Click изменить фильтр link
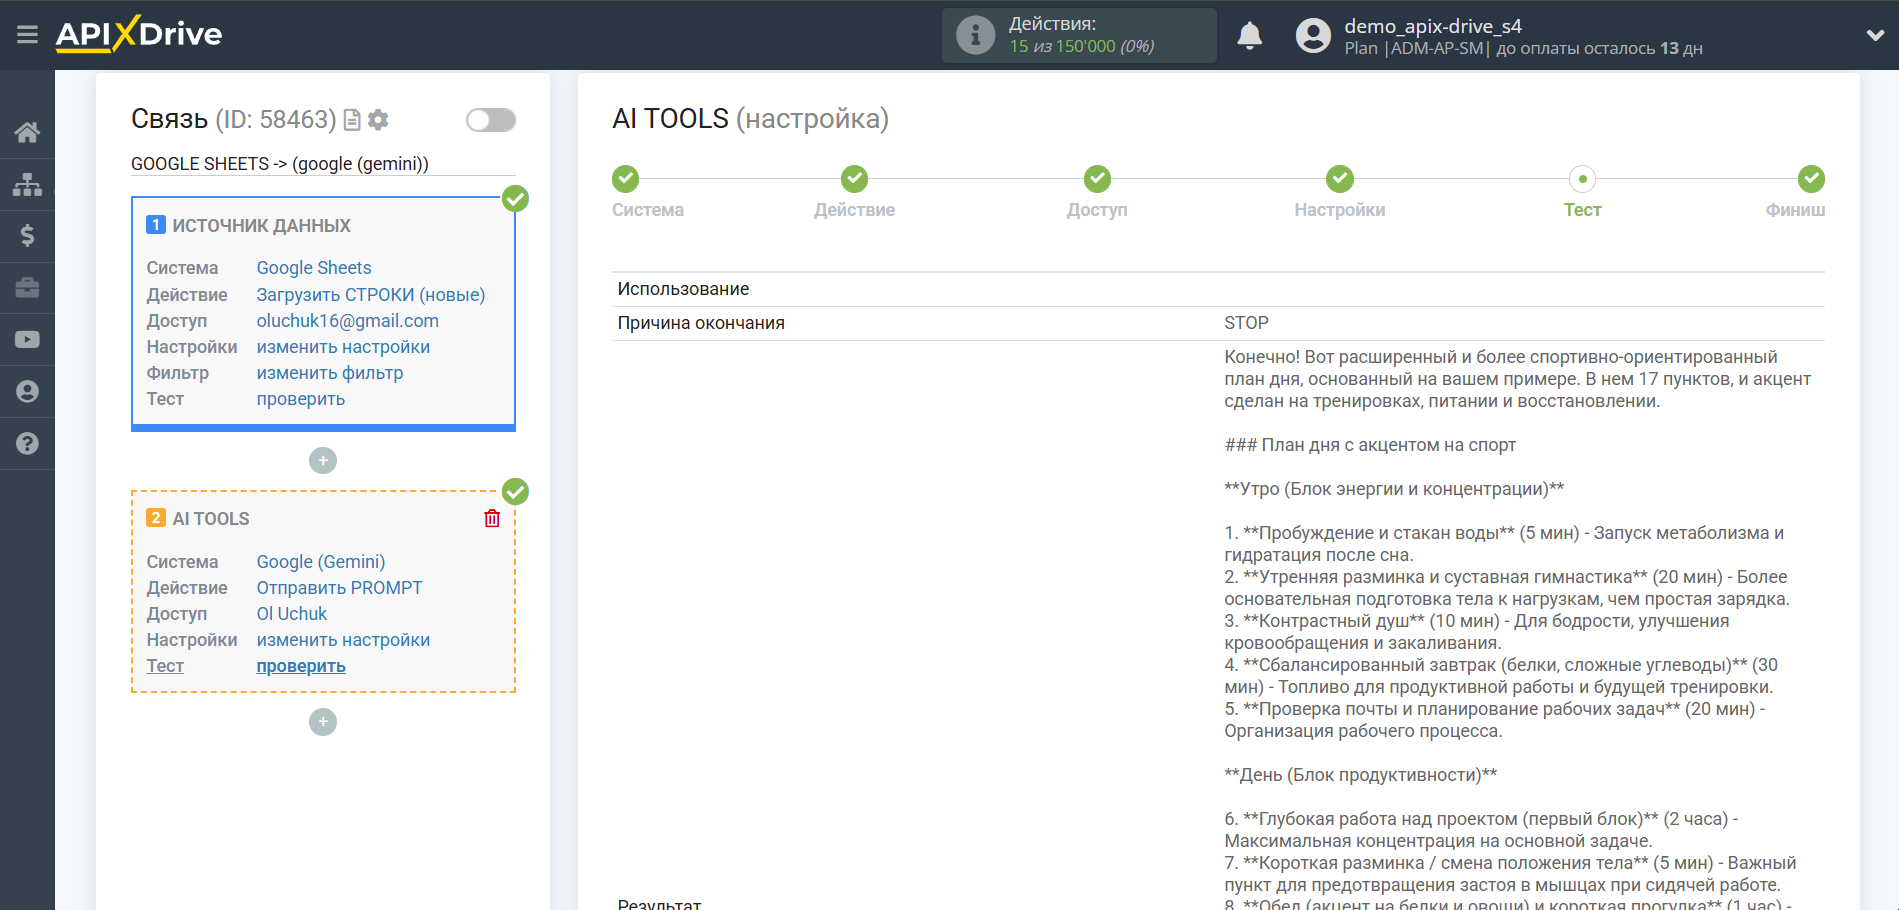The width and height of the screenshot is (1899, 910). pos(330,373)
